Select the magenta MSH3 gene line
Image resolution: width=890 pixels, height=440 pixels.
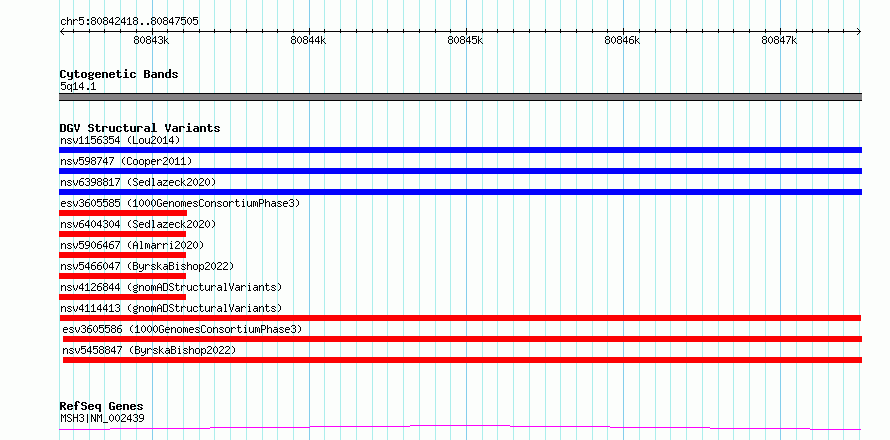460,427
